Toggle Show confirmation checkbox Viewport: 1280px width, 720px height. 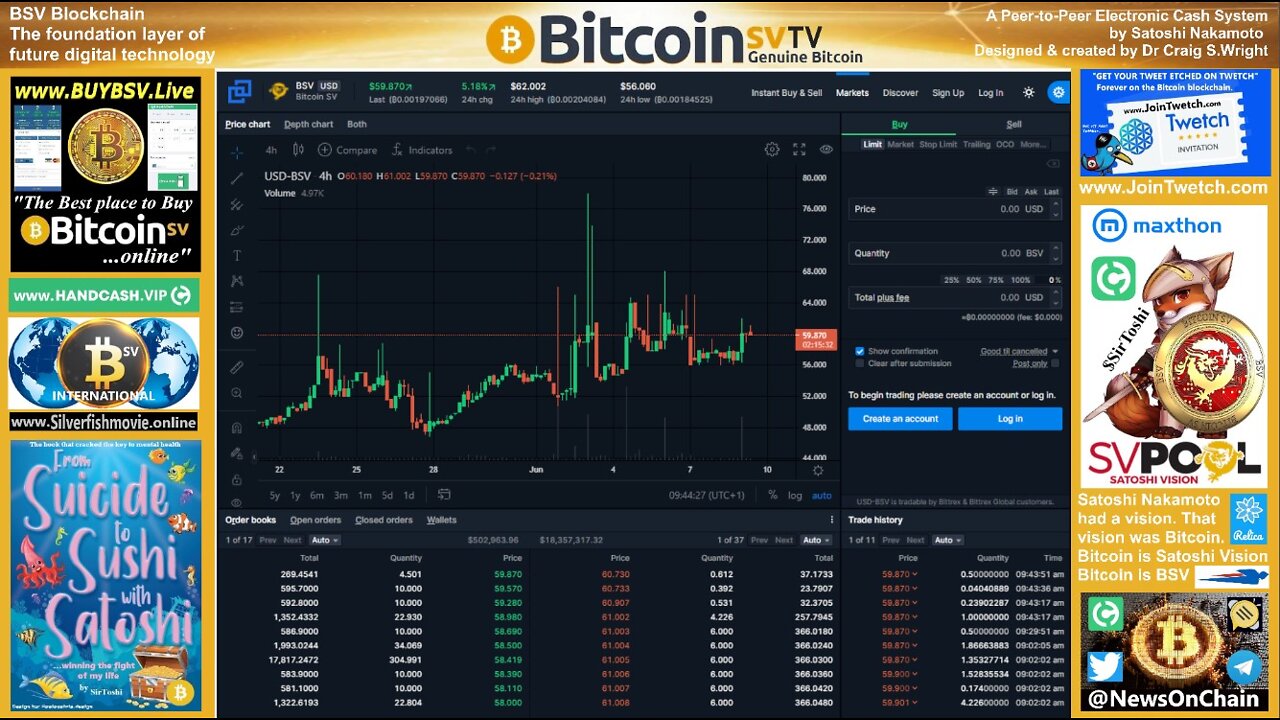[859, 351]
